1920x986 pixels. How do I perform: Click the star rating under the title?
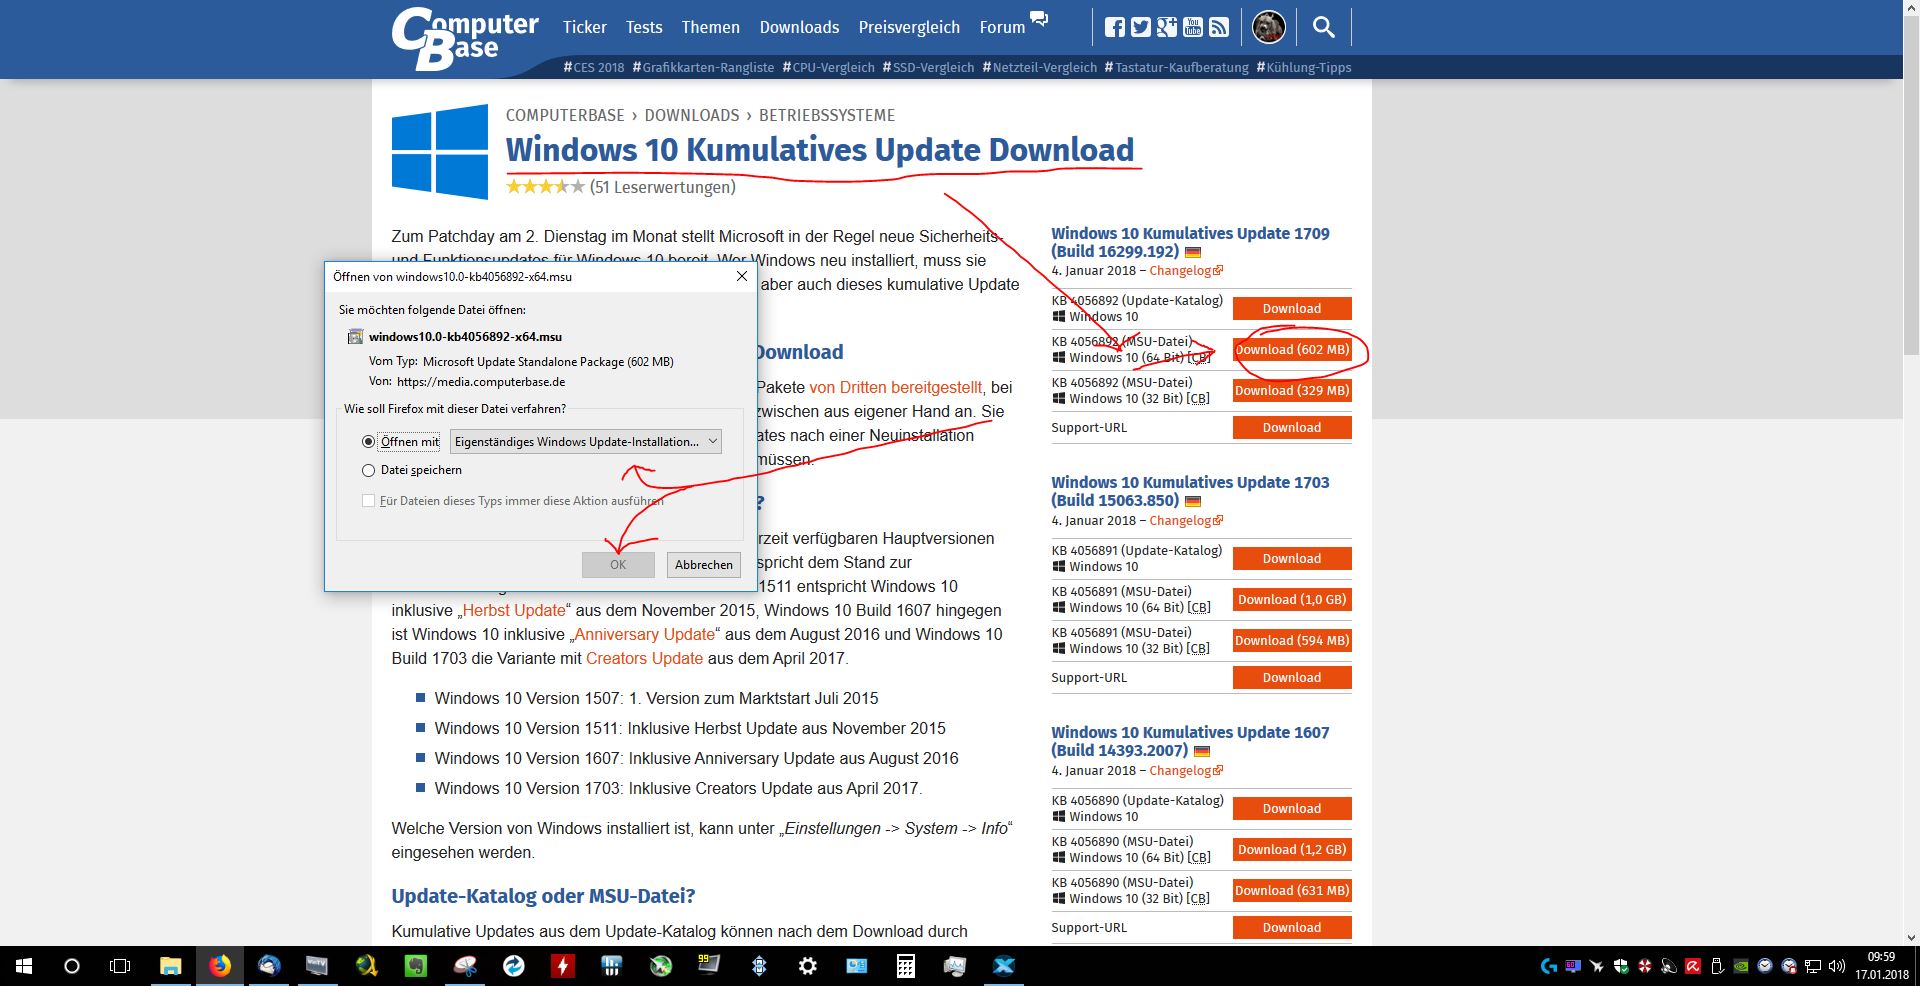tap(545, 187)
